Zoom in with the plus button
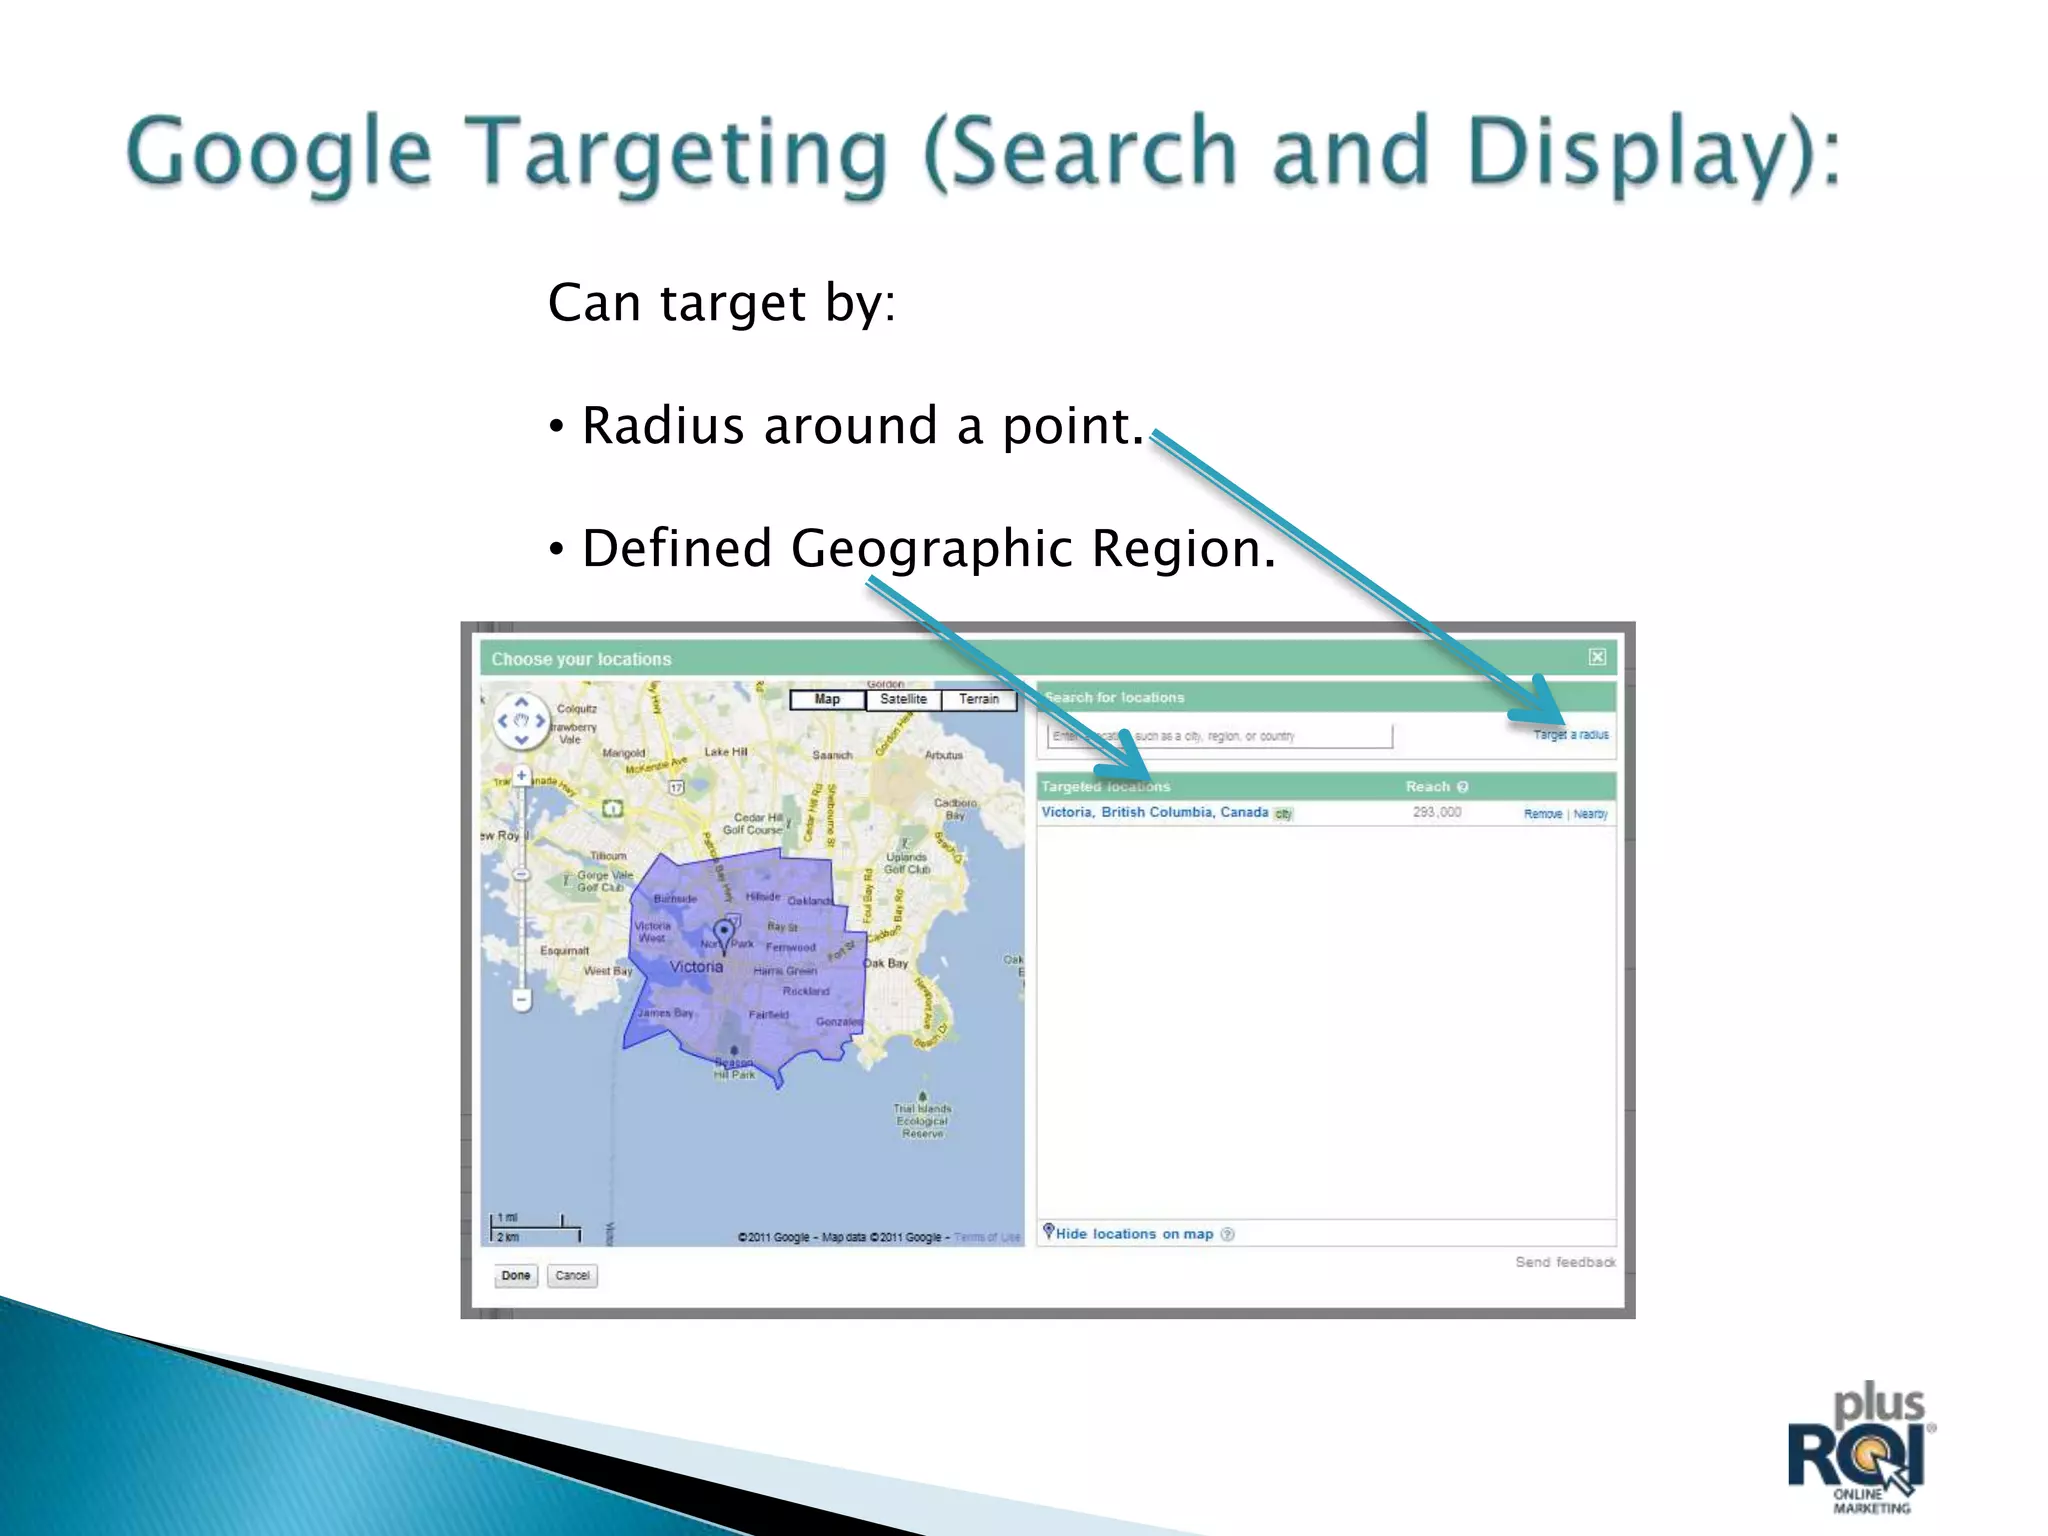This screenshot has width=2048, height=1536. 521,775
